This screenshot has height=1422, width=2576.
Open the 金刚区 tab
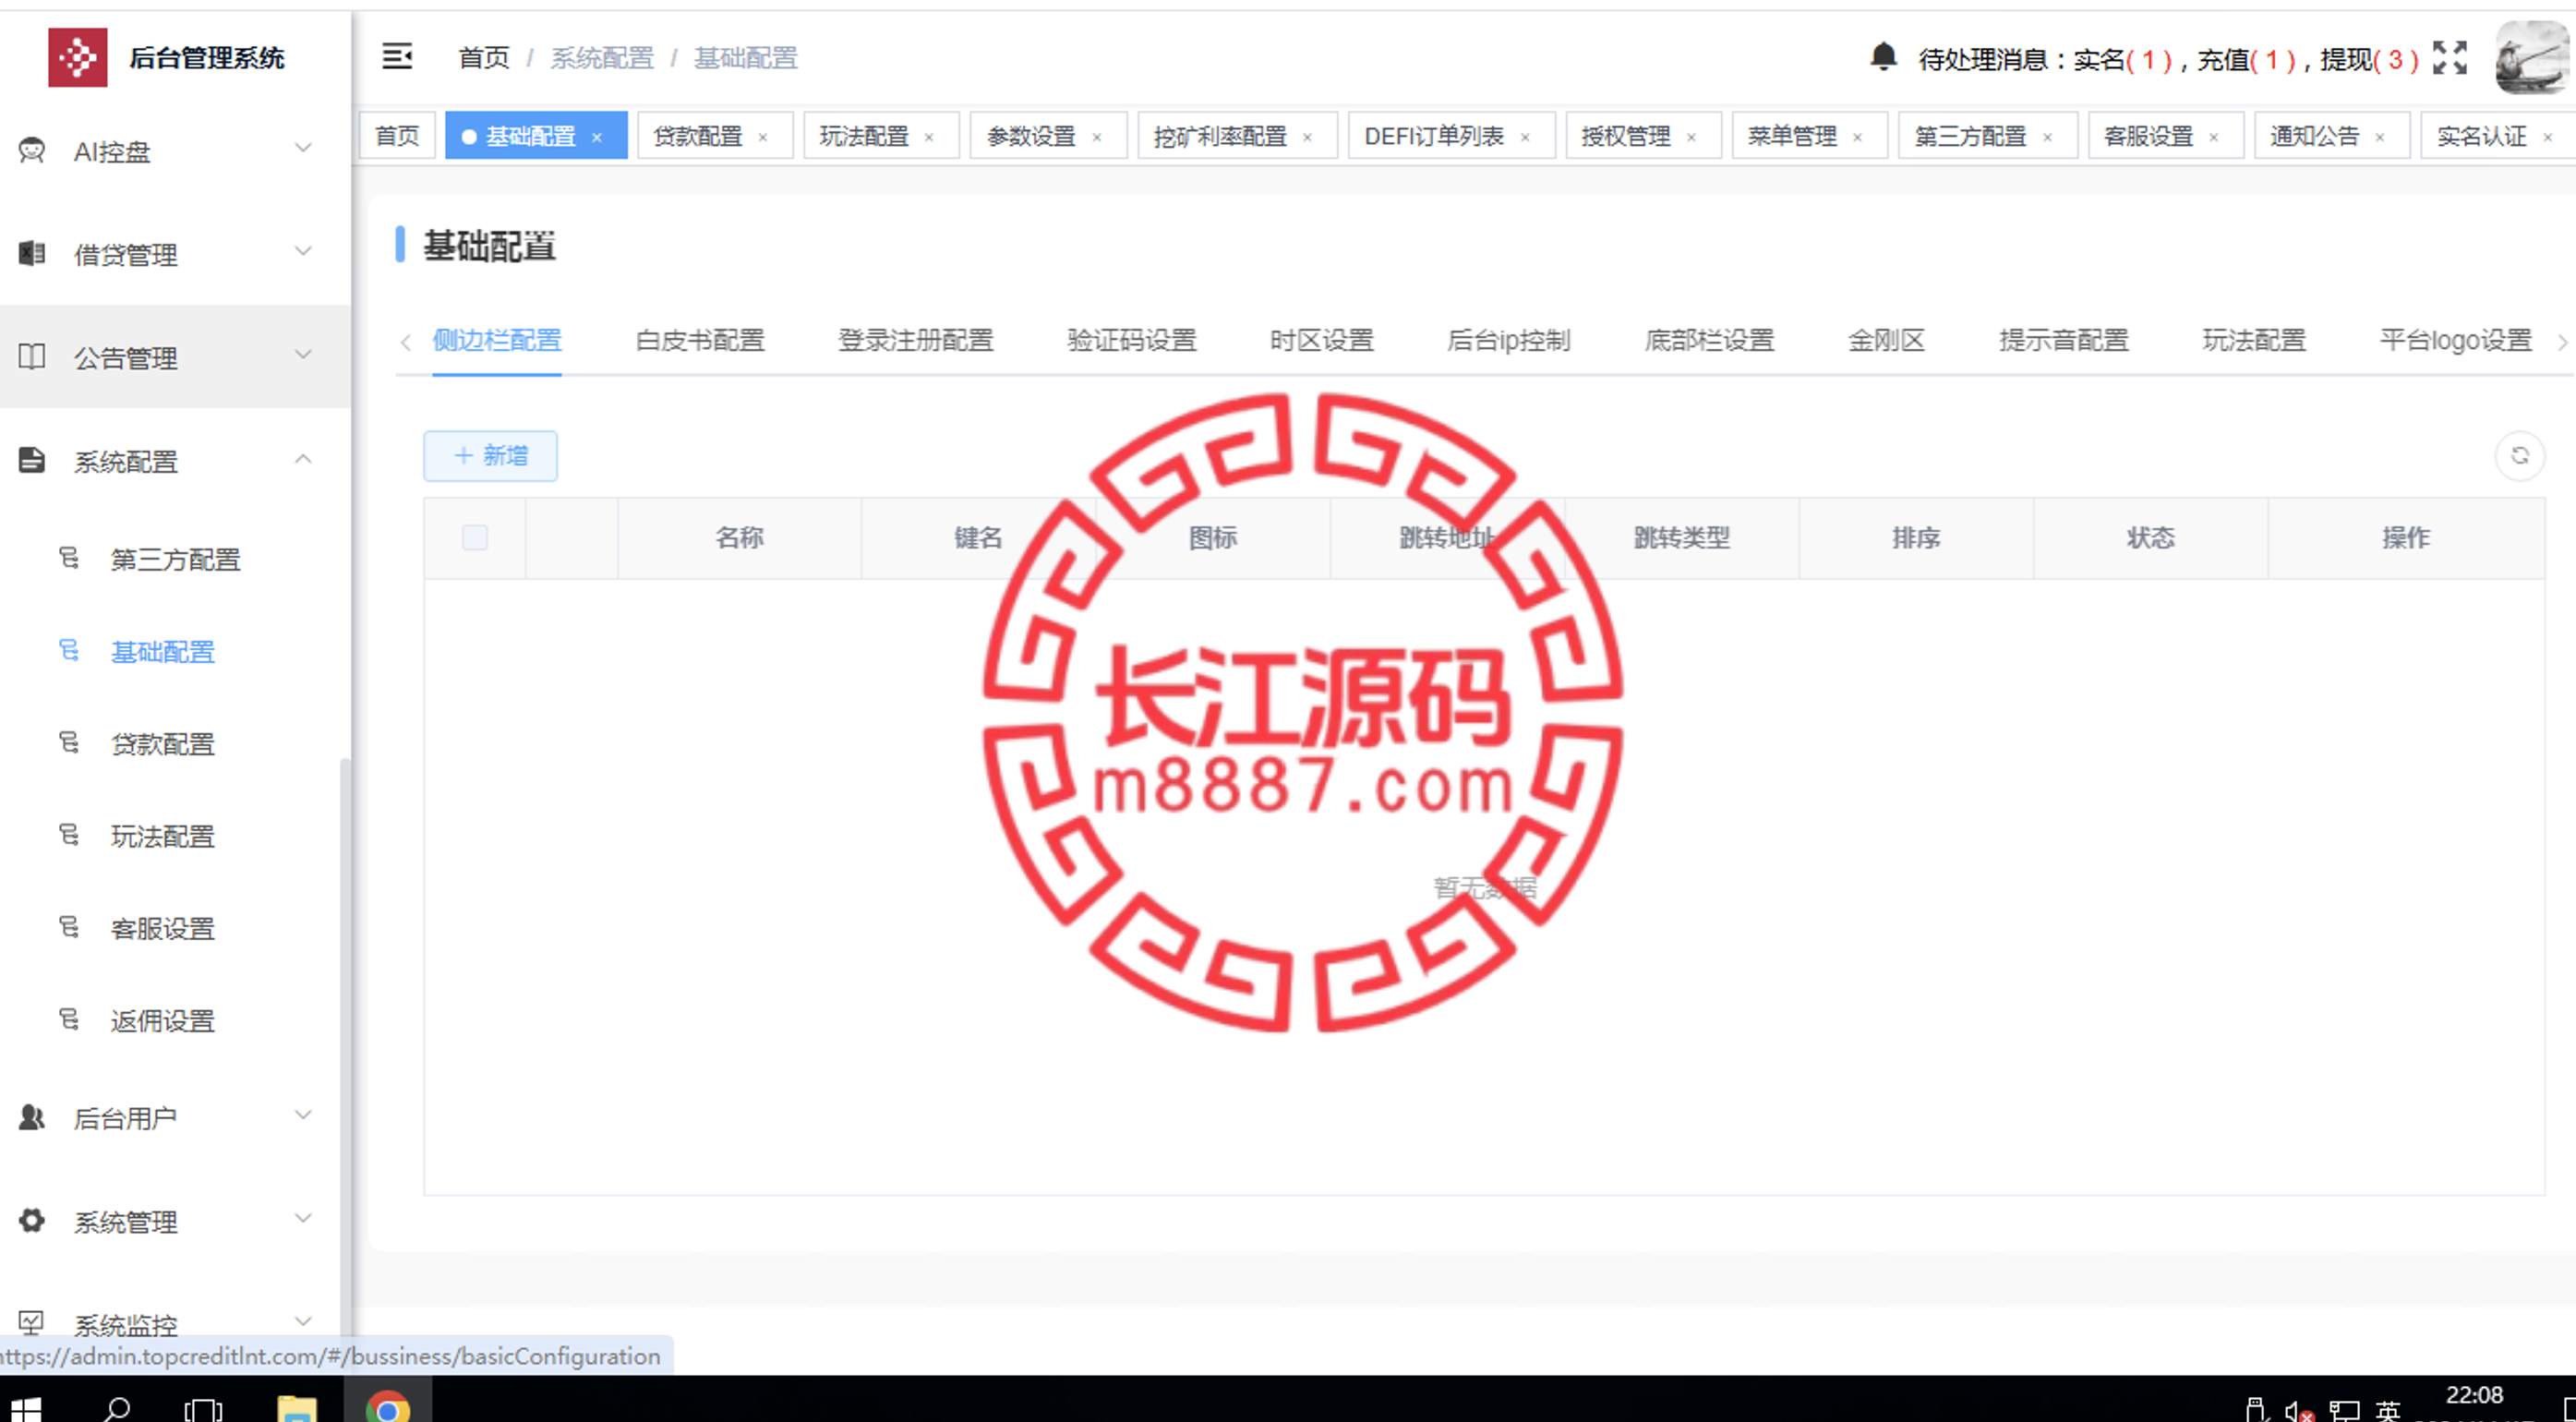point(1886,340)
